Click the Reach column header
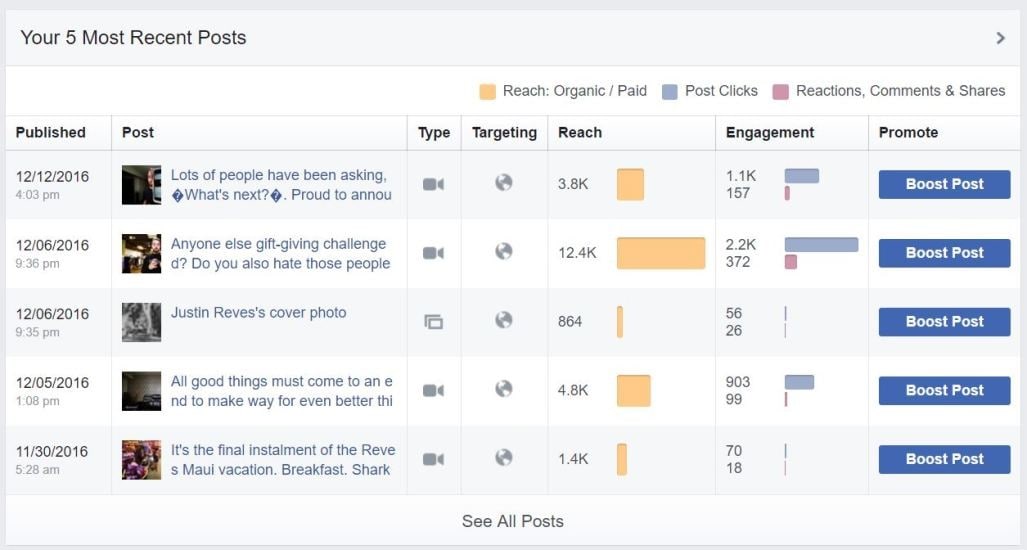 580,132
